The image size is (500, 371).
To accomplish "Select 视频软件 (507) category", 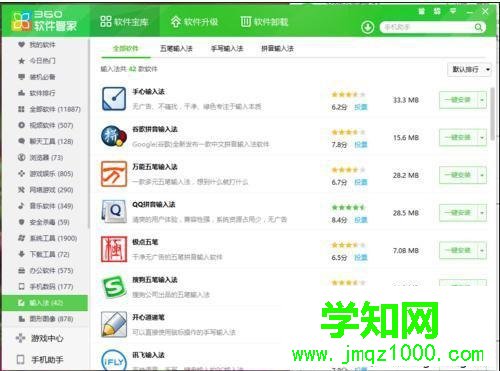I will point(45,125).
